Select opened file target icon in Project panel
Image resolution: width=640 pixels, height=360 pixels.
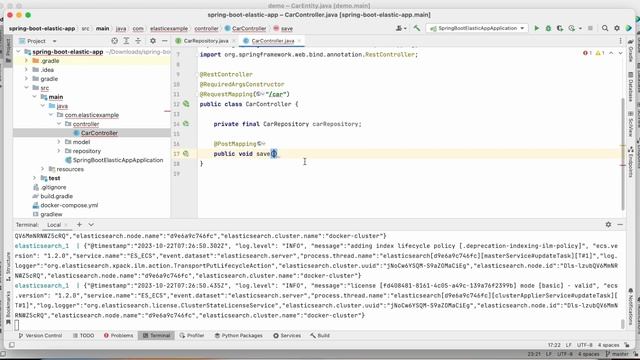tap(115, 41)
